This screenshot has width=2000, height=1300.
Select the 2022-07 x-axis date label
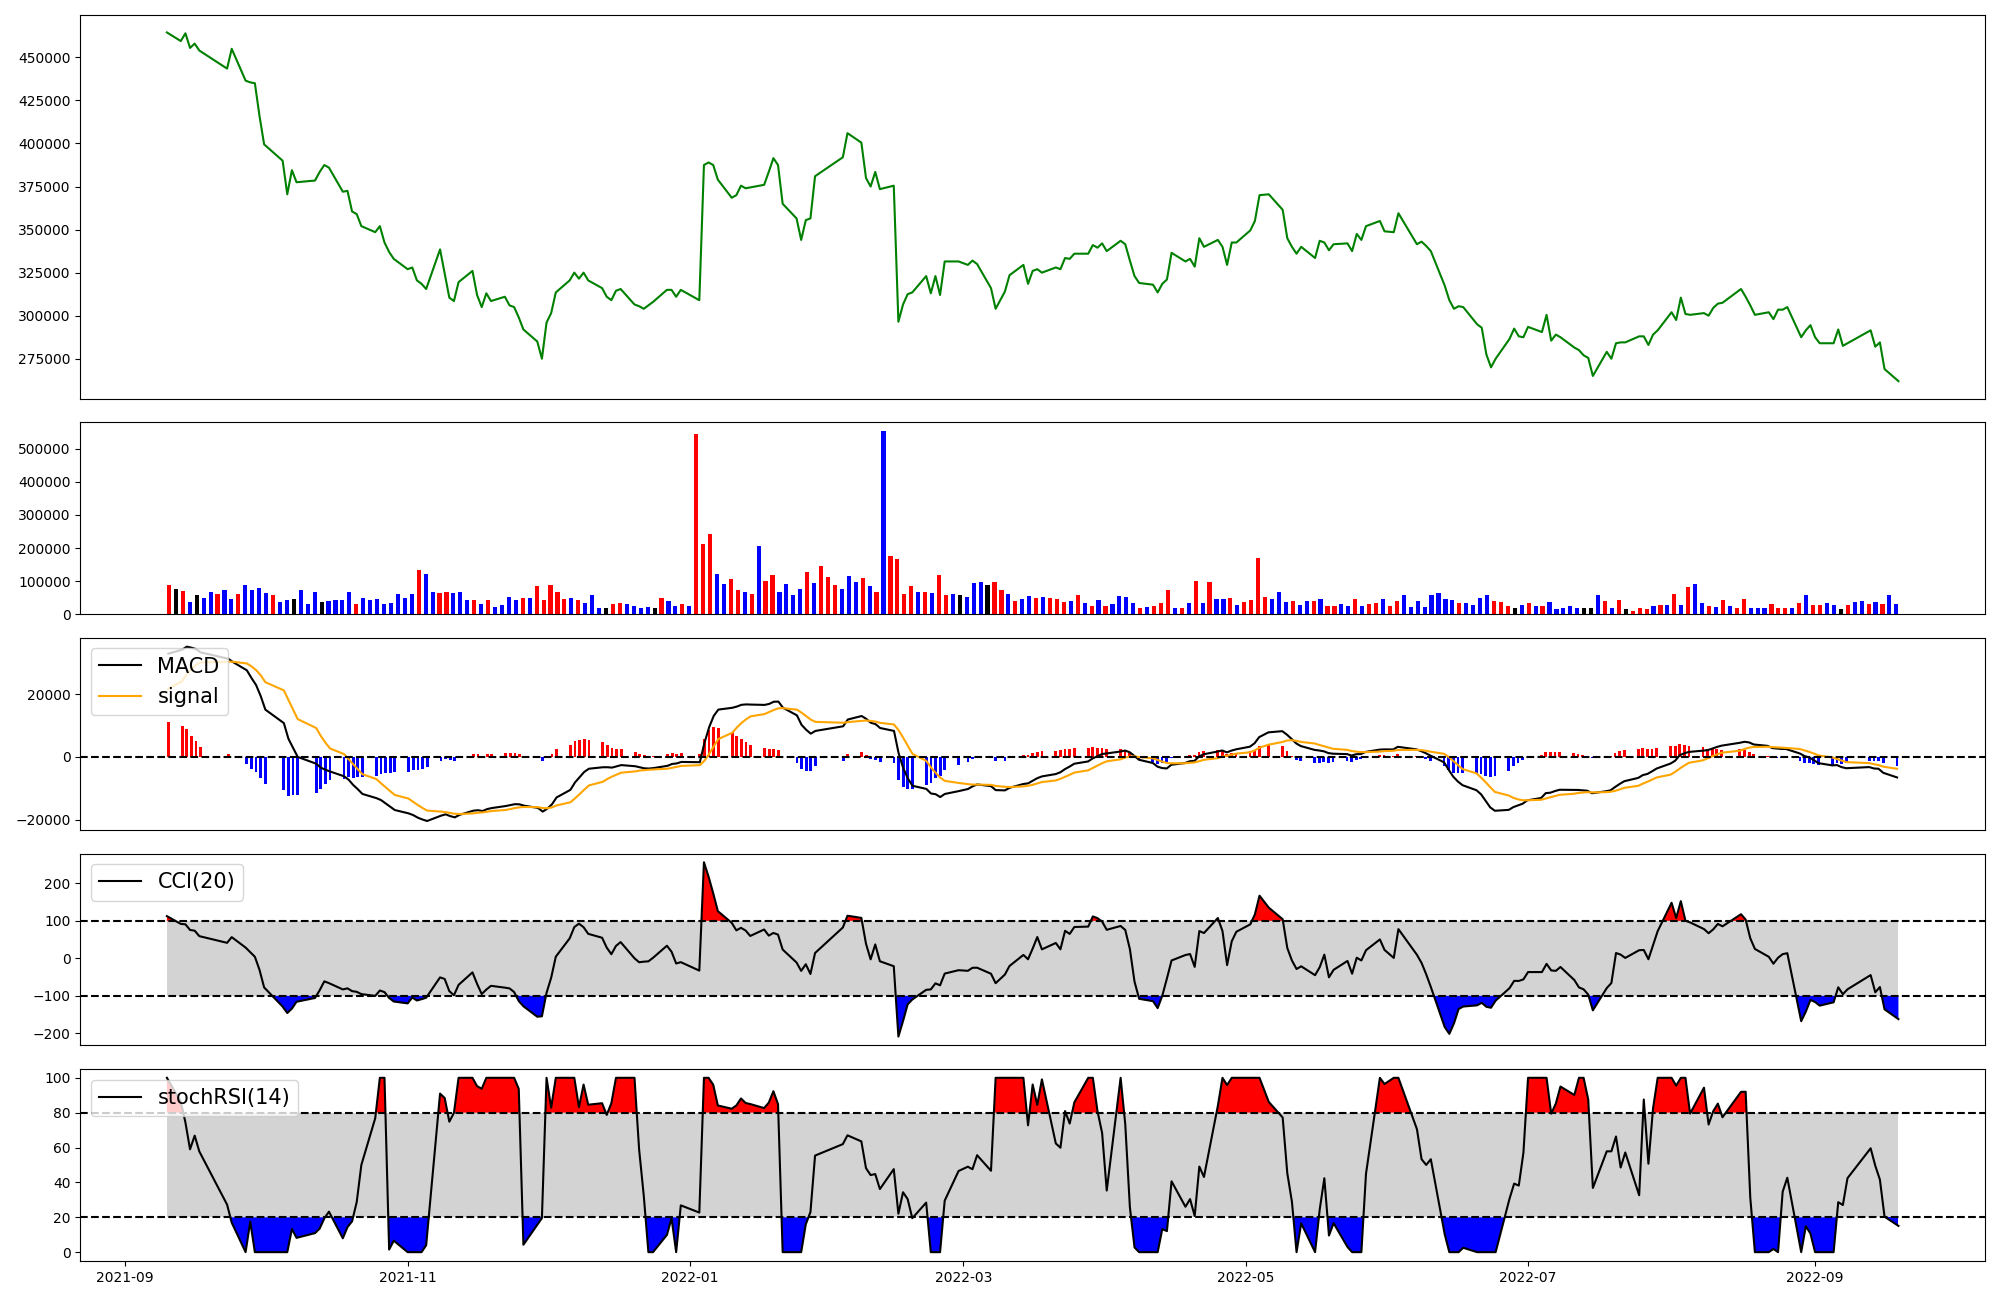1528,1277
